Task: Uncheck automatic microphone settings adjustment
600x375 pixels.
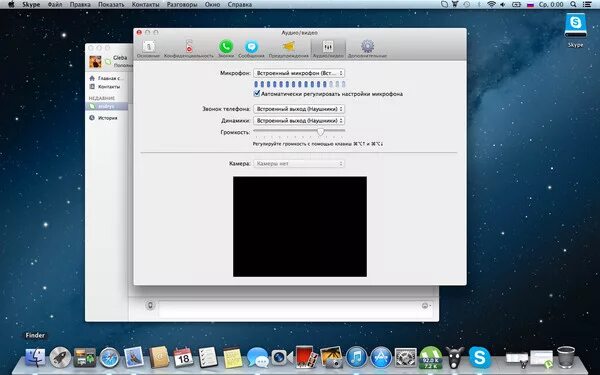Action: point(257,93)
